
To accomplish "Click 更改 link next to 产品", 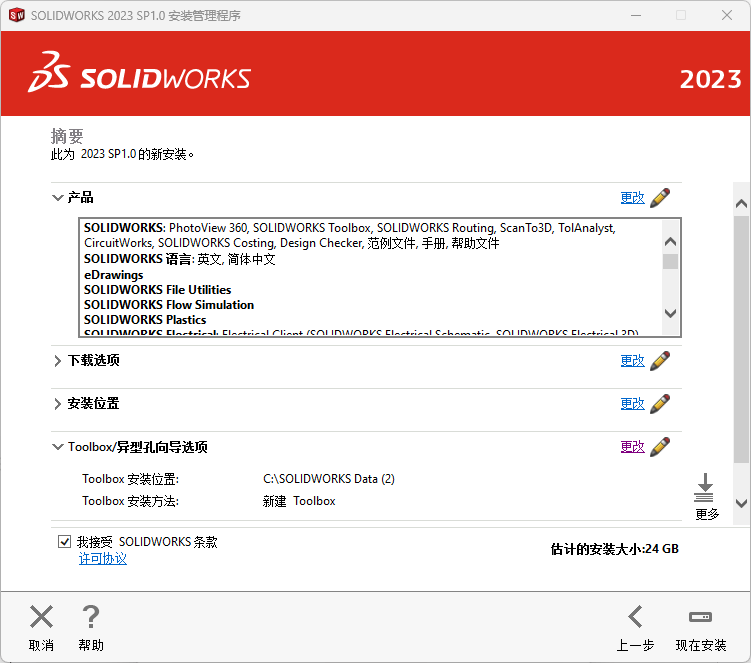I will click(x=632, y=198).
